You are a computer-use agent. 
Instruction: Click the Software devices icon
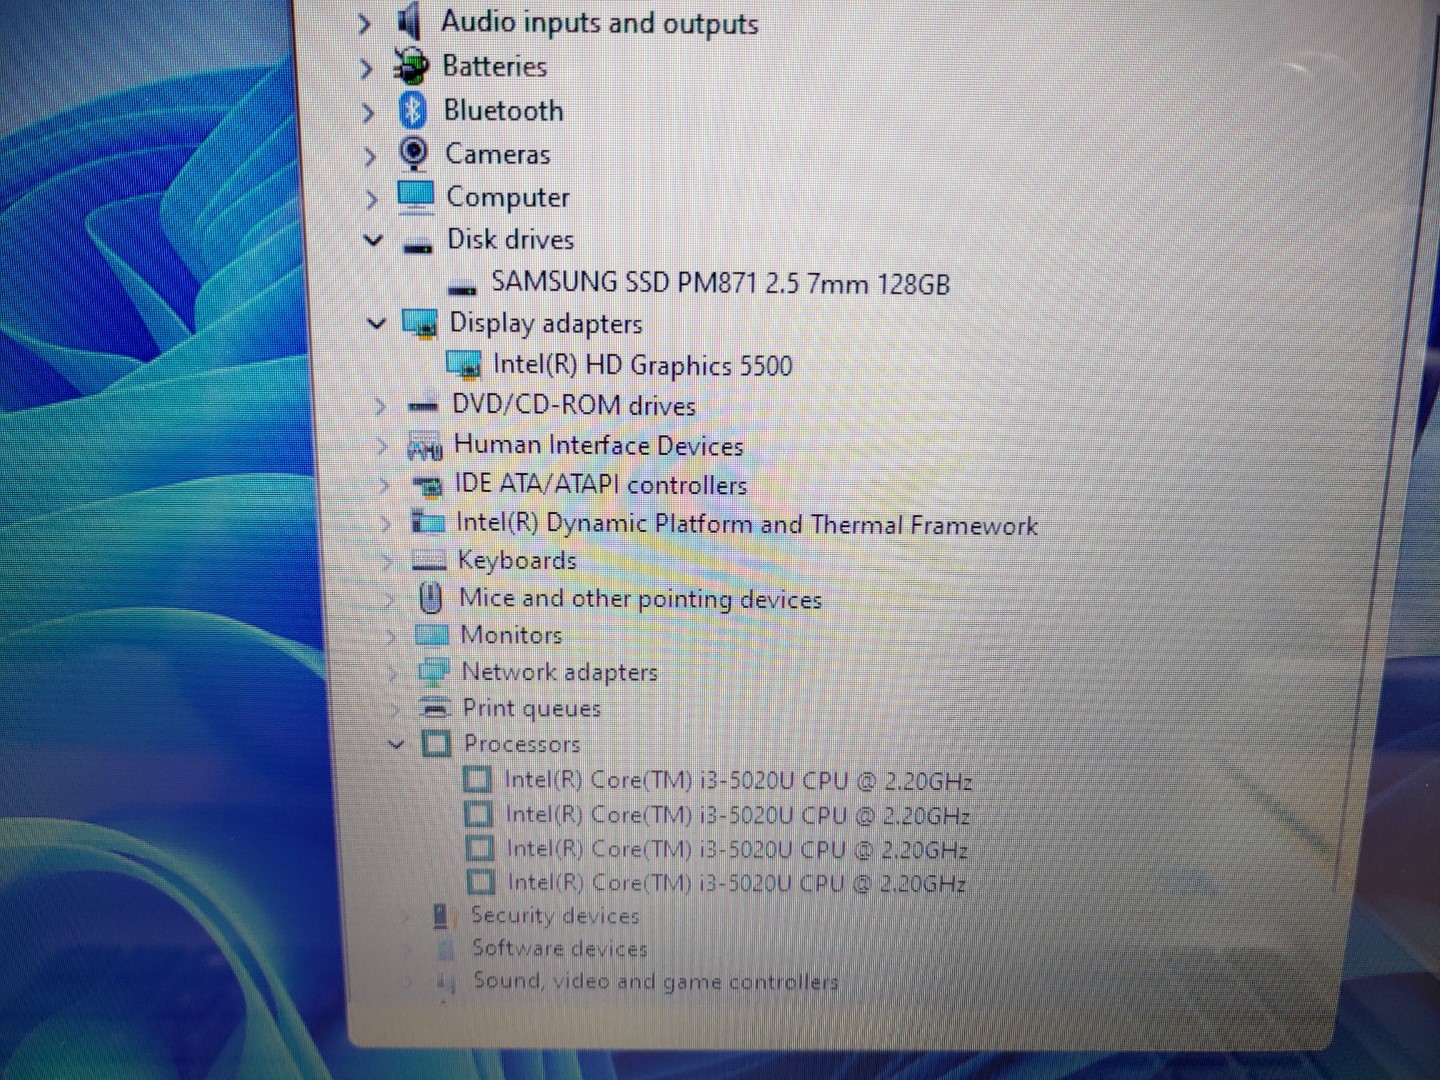(445, 949)
